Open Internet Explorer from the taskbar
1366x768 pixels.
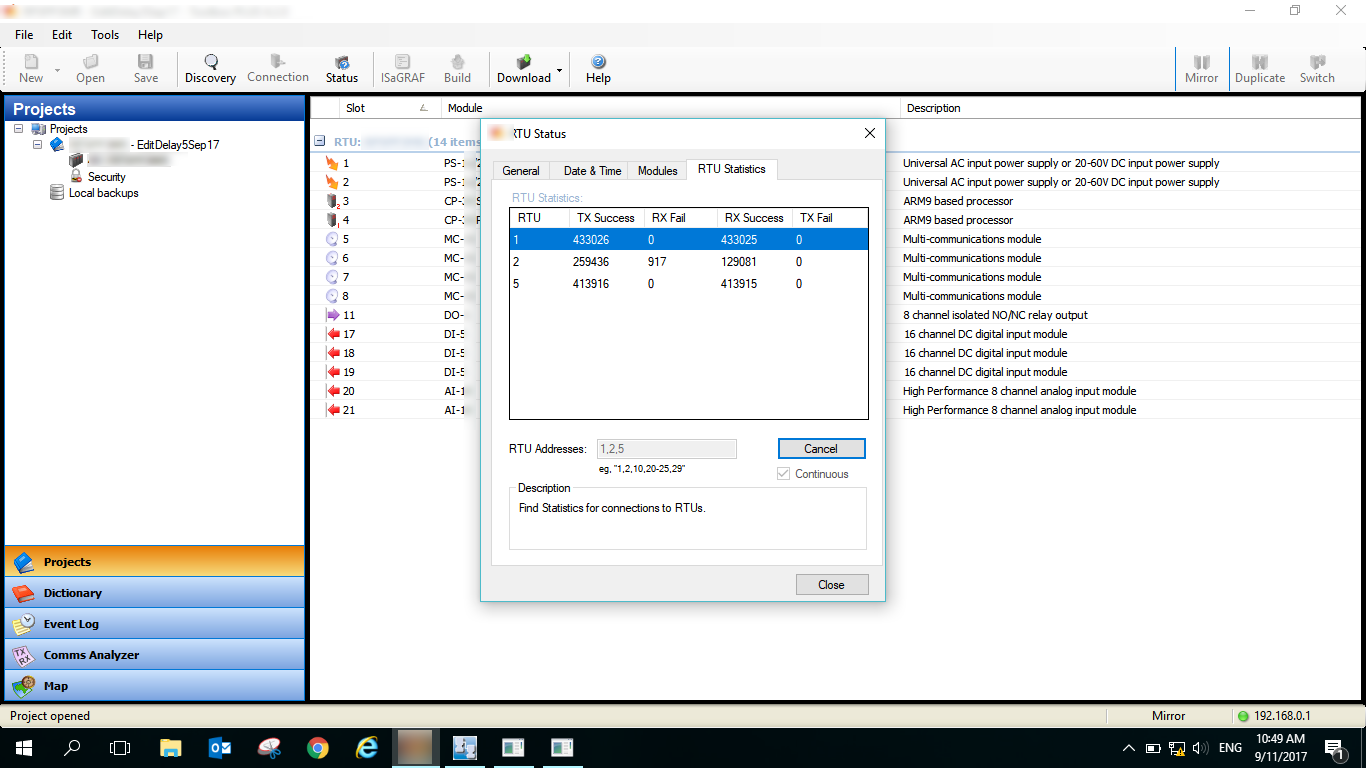pos(367,748)
